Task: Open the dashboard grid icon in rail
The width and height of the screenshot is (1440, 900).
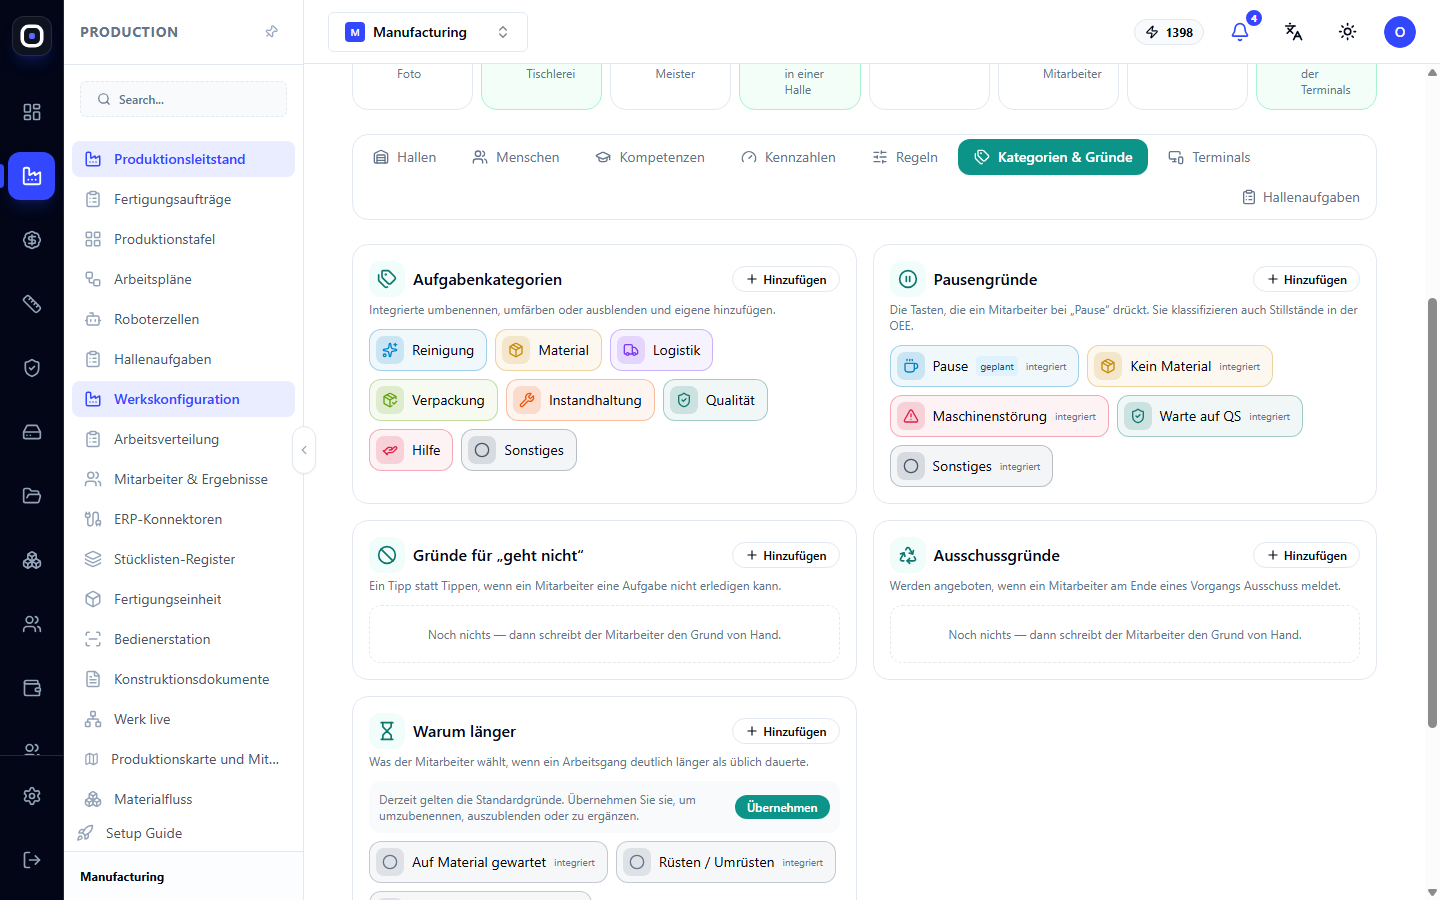Action: click(32, 112)
